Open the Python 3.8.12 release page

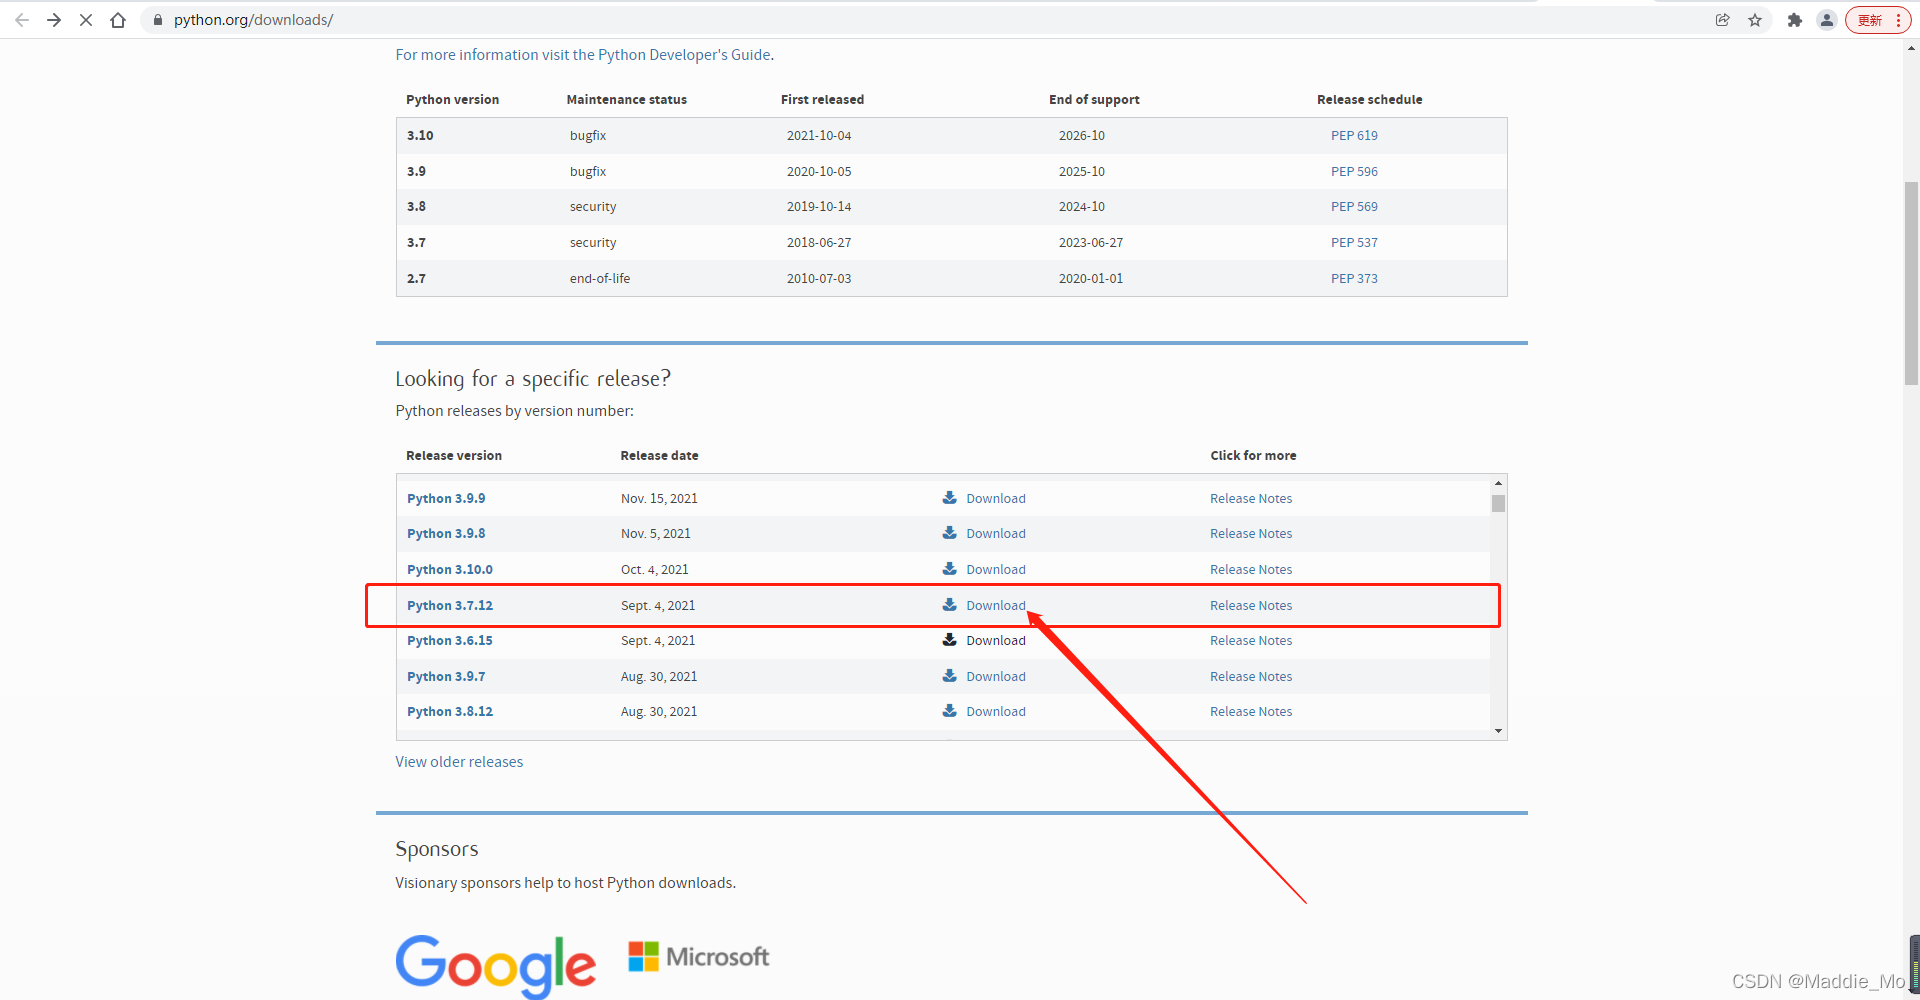pos(450,711)
